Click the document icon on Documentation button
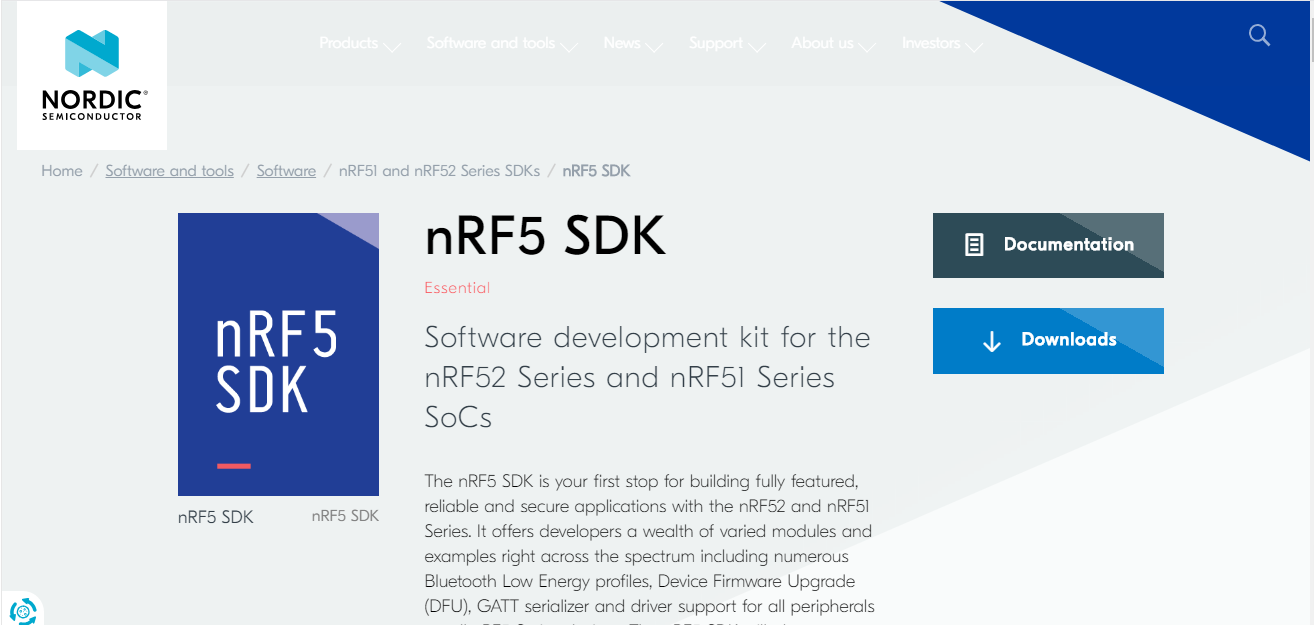The image size is (1314, 625). pyautogui.click(x=975, y=245)
